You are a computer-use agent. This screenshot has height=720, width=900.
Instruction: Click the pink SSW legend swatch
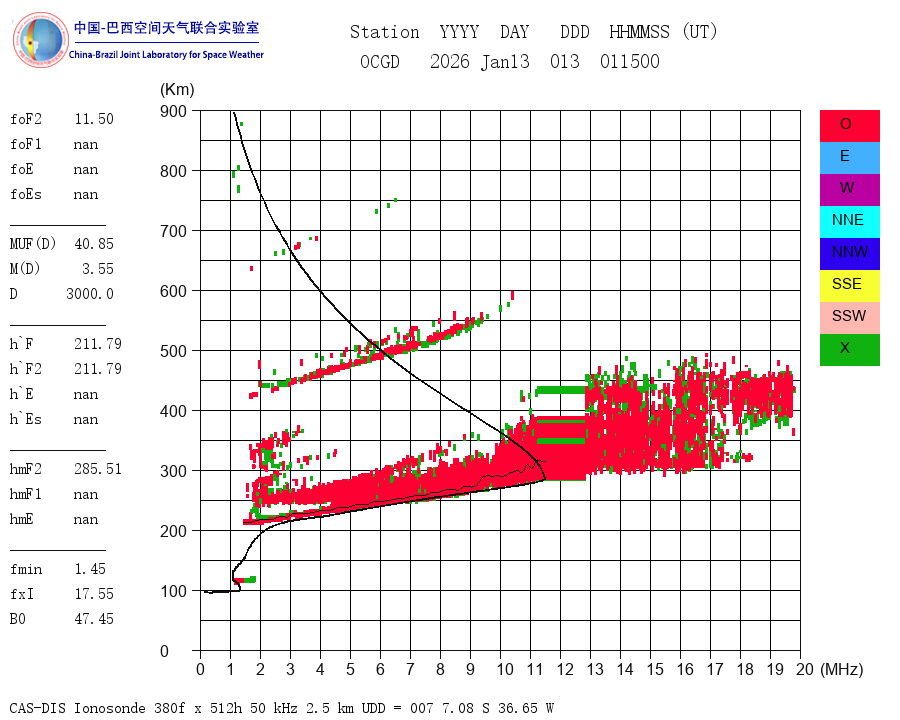(x=849, y=318)
